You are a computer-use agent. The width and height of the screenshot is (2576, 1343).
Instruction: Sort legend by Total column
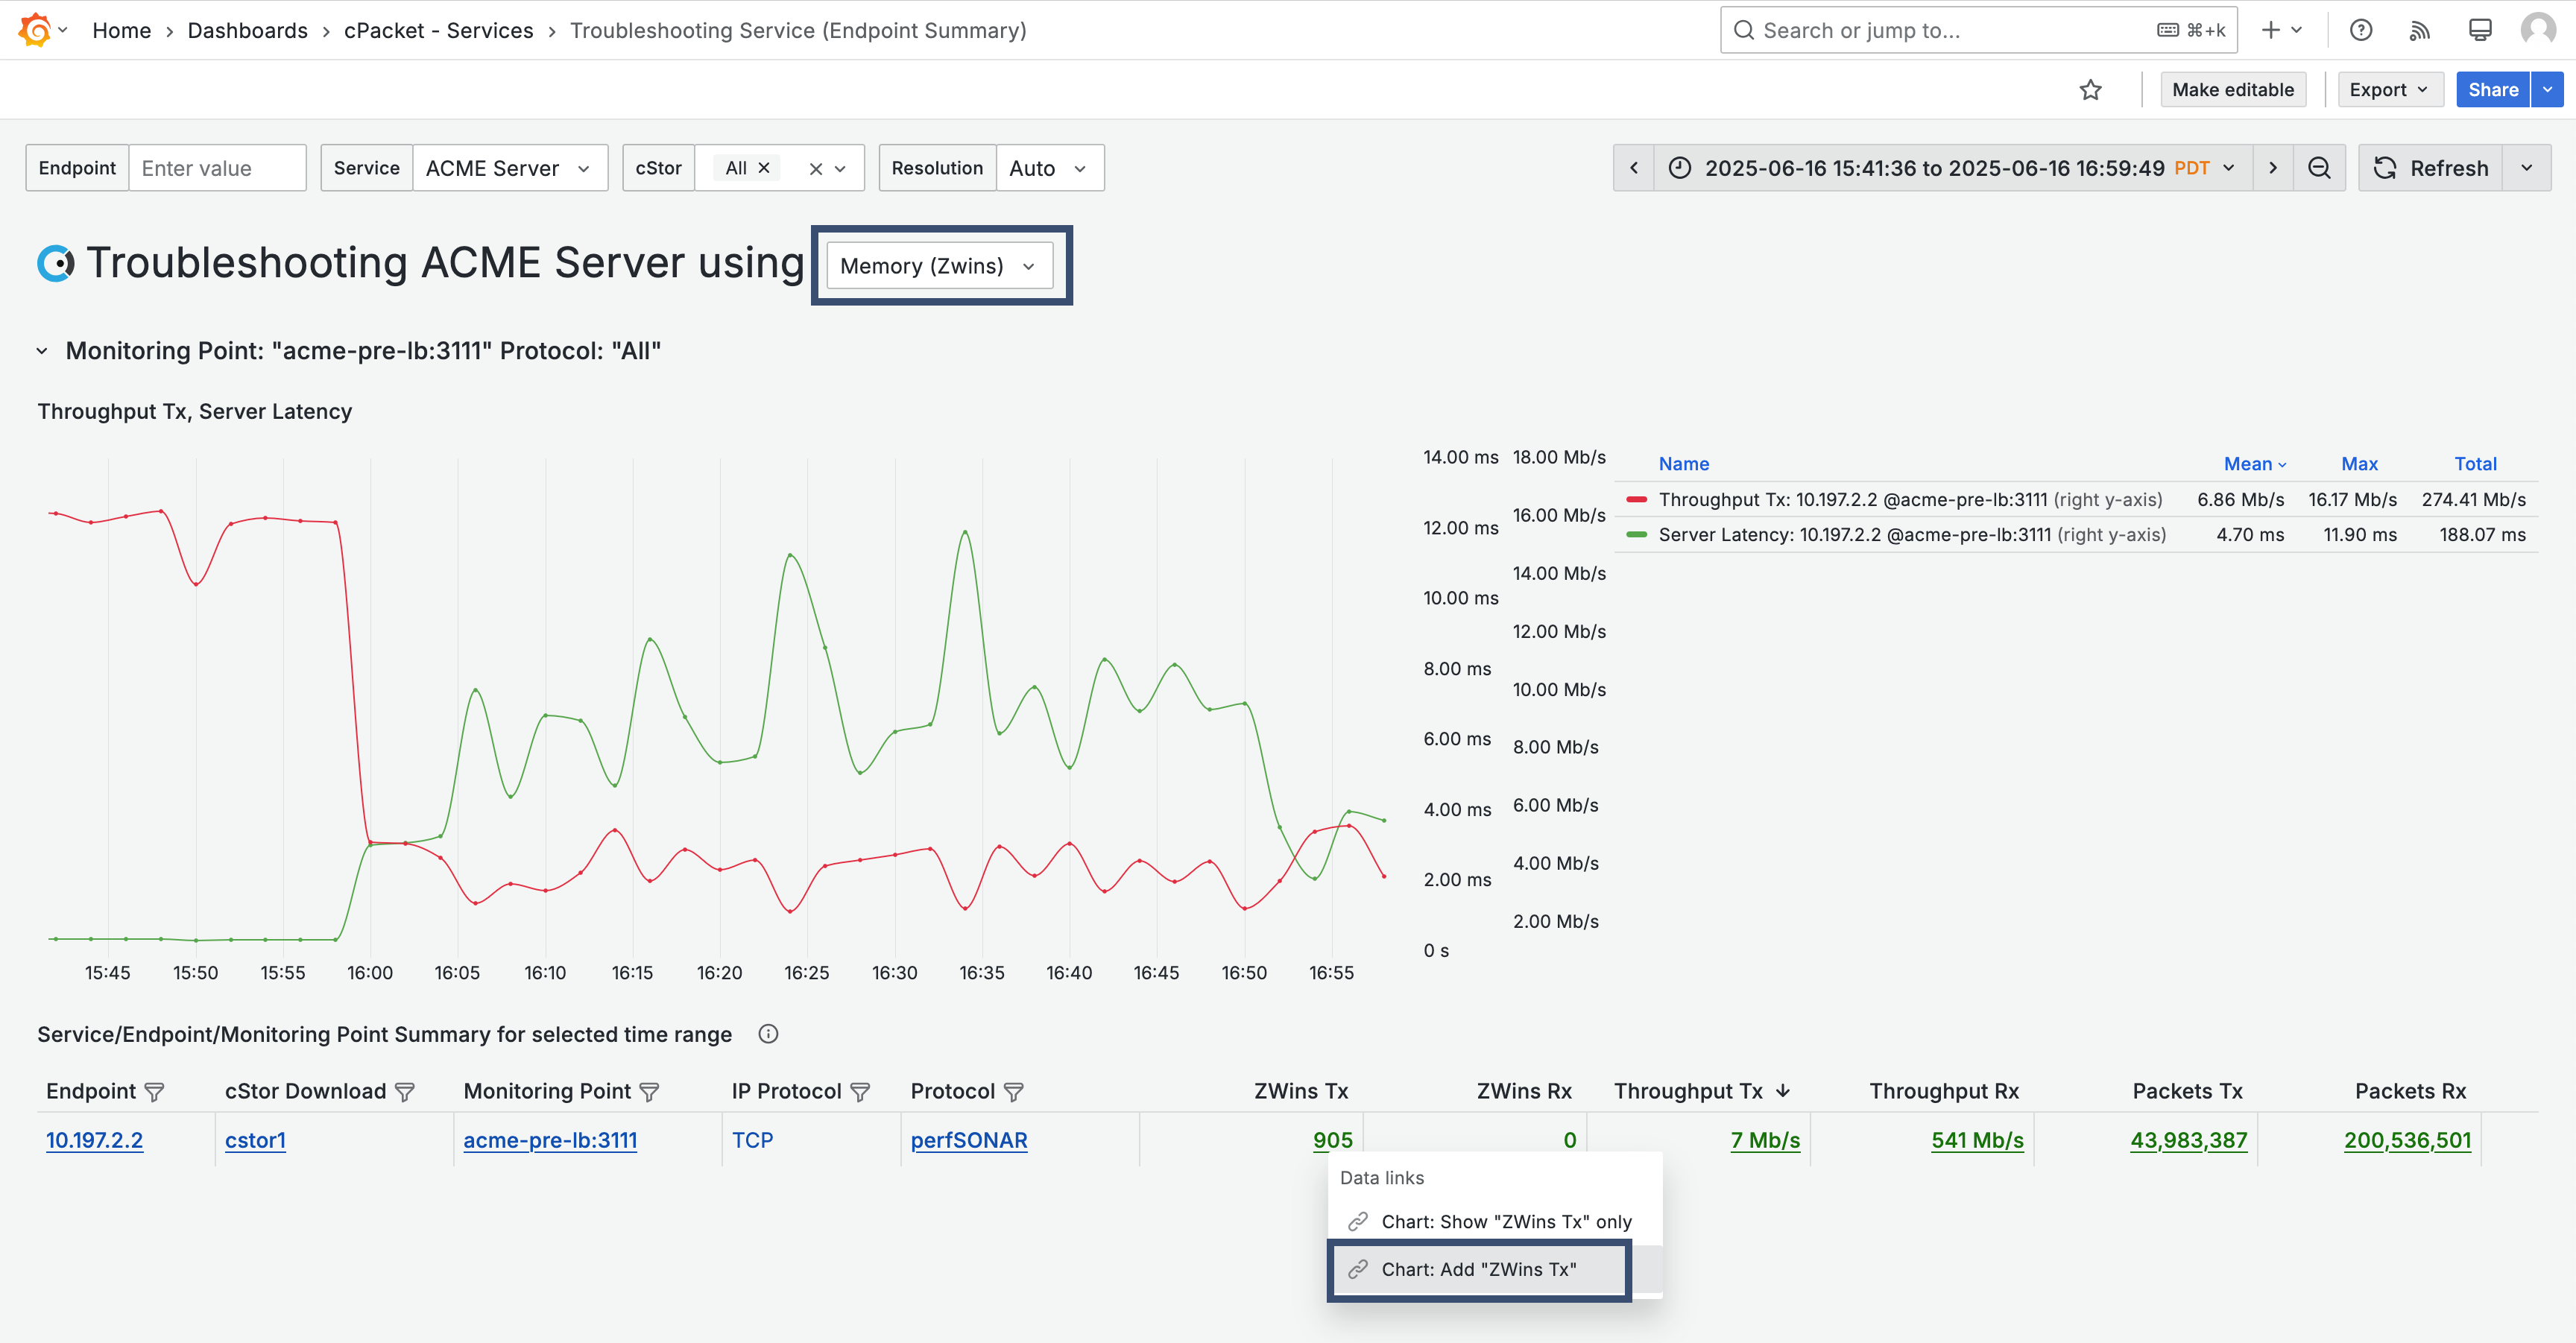tap(2475, 464)
